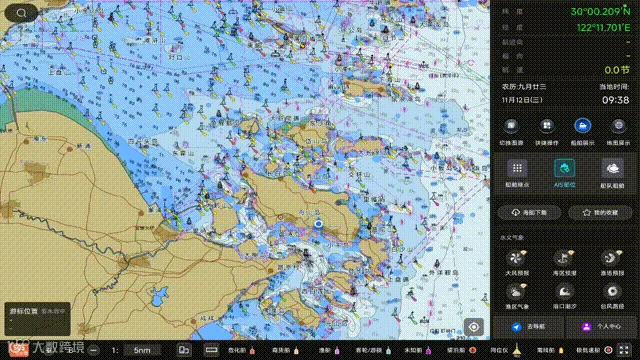The image size is (640, 360).
Task: Toggle fullscreen with the corner-brackets icon
Action: pyautogui.click(x=624, y=350)
